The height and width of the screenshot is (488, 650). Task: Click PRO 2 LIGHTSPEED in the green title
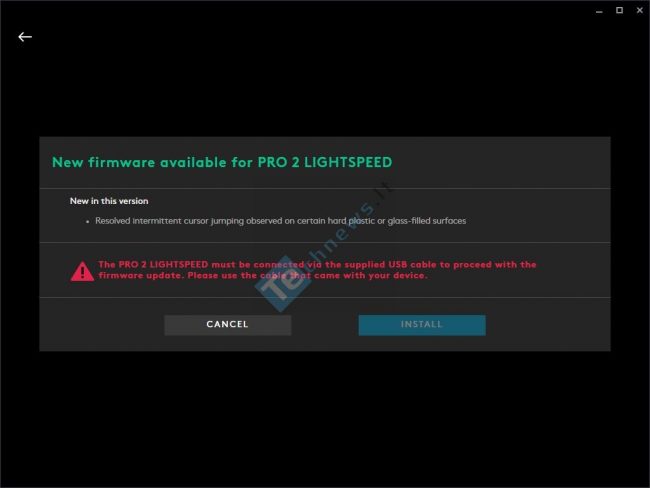(x=325, y=162)
